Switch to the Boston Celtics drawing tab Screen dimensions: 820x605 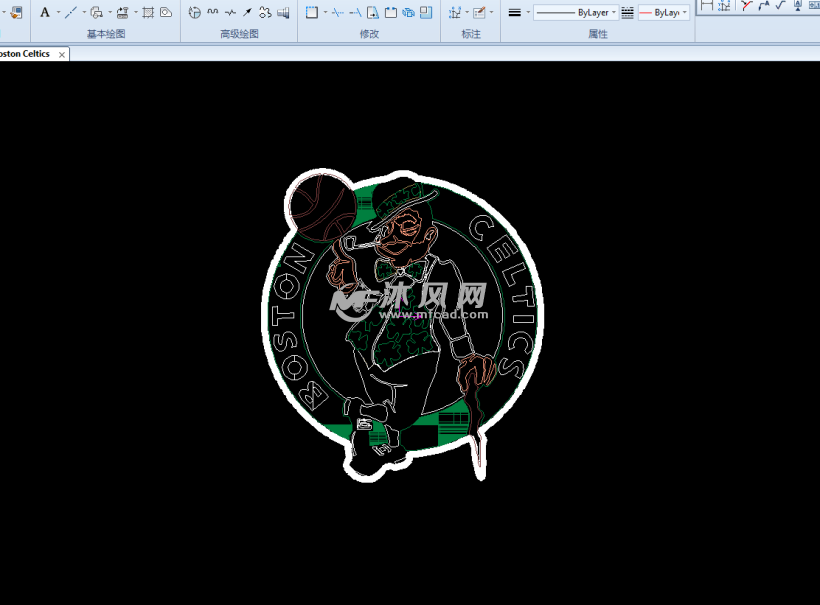(25, 54)
